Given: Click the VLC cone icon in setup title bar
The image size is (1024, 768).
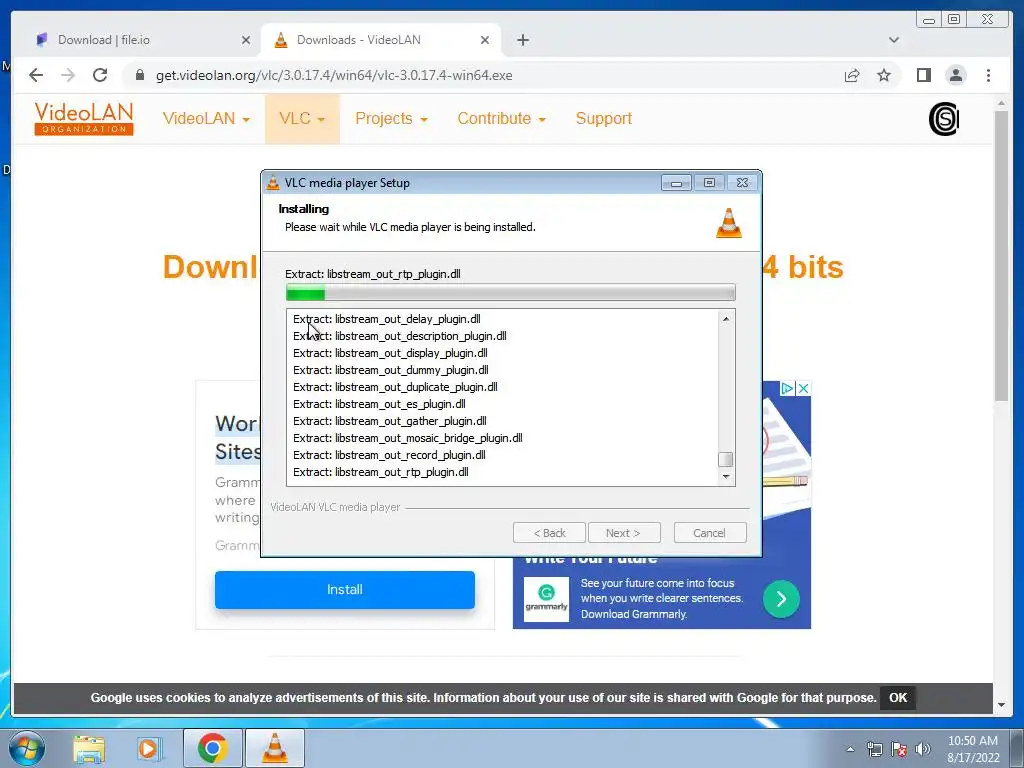Looking at the screenshot, I should 273,183.
